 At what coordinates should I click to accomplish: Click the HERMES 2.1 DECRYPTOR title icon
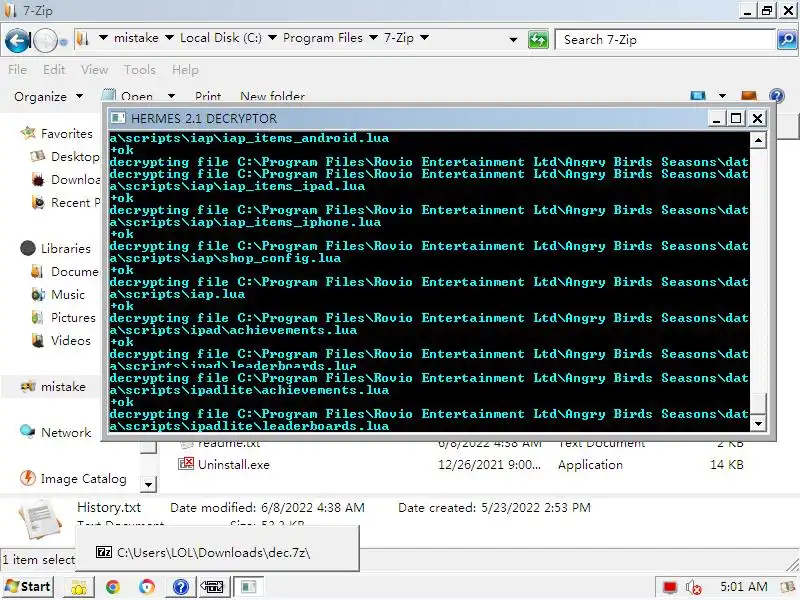(x=118, y=118)
